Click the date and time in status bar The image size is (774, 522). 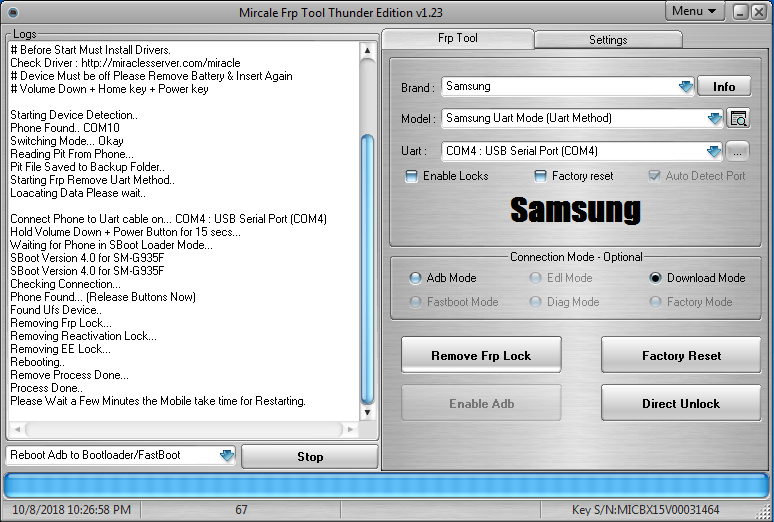(x=72, y=510)
